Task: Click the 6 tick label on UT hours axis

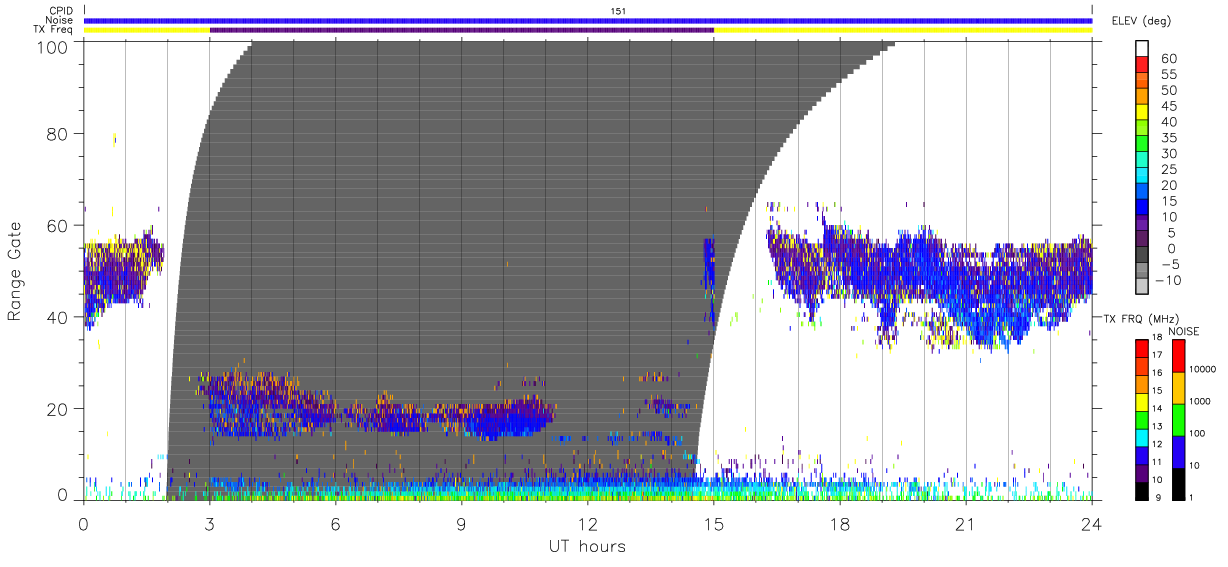Action: pyautogui.click(x=336, y=524)
